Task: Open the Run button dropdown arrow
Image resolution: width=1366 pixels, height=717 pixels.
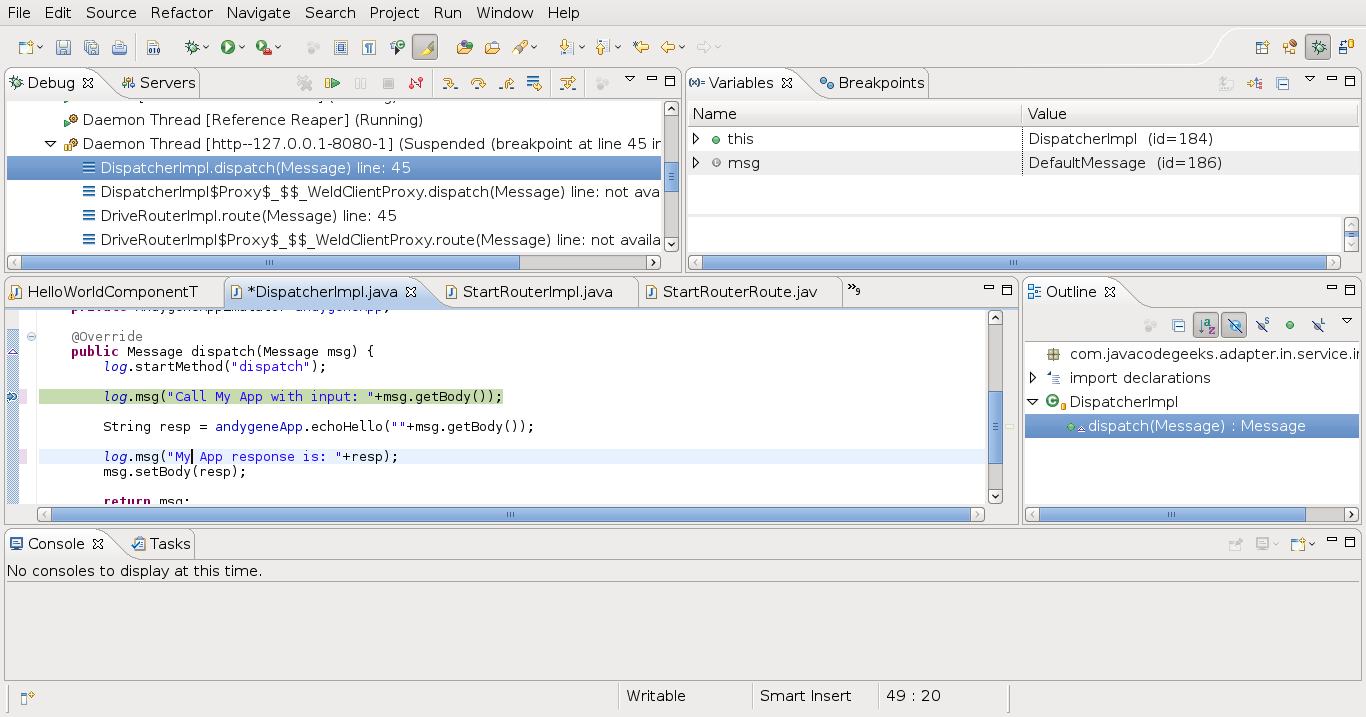Action: pyautogui.click(x=242, y=47)
